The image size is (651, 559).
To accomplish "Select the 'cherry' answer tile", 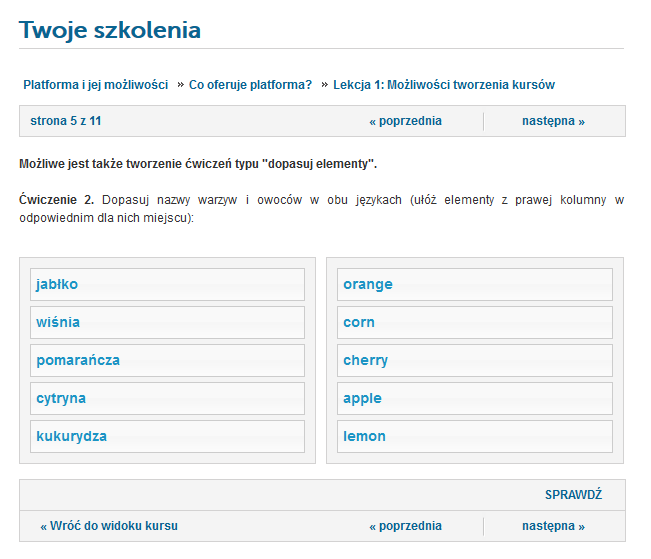I will 475,360.
